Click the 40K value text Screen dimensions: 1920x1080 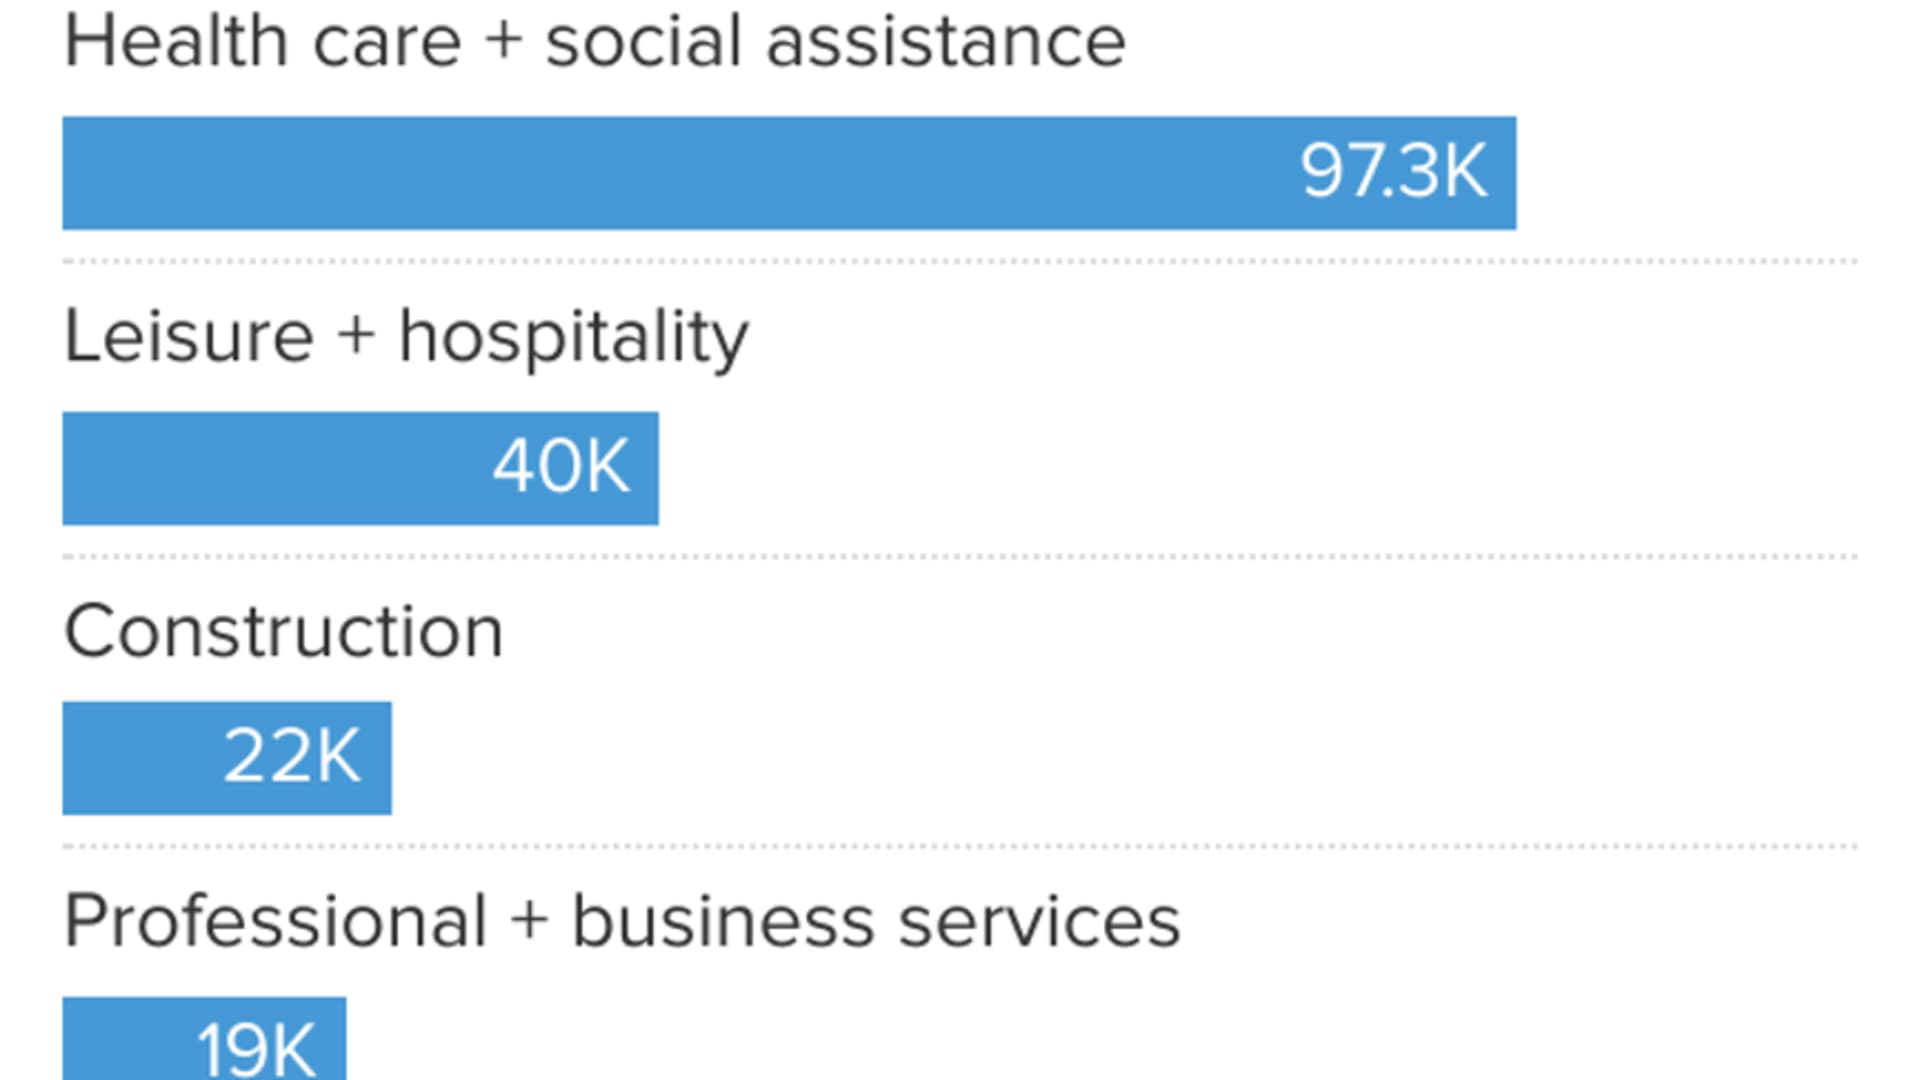(561, 467)
